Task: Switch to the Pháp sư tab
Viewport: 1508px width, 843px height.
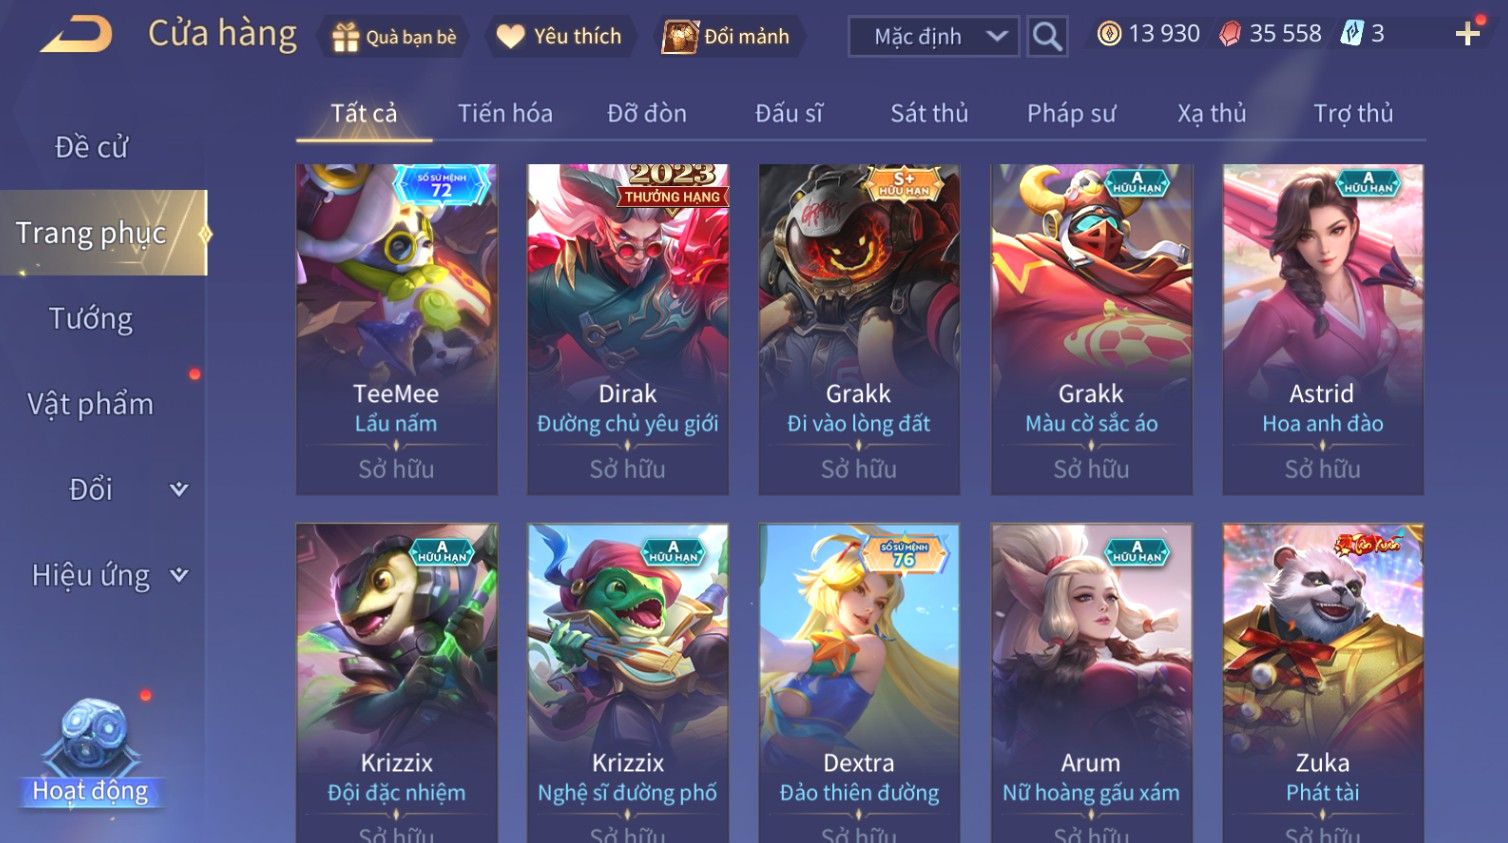Action: (x=1071, y=113)
